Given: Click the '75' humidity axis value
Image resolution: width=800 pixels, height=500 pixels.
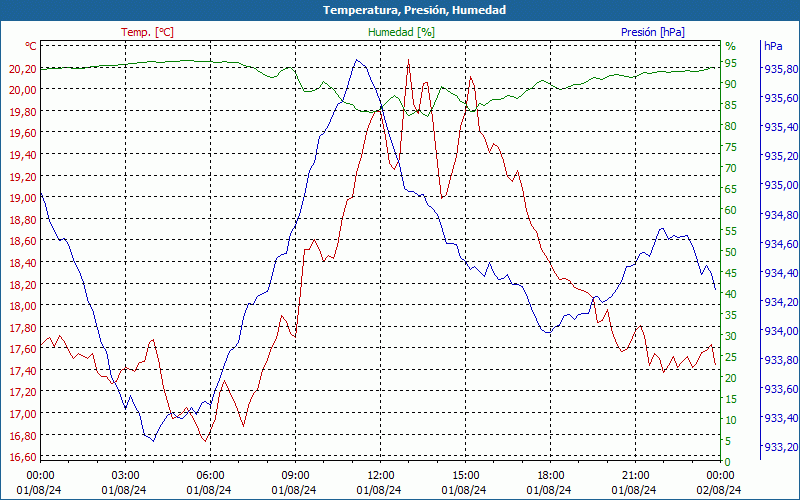Looking at the screenshot, I should click(x=731, y=147).
